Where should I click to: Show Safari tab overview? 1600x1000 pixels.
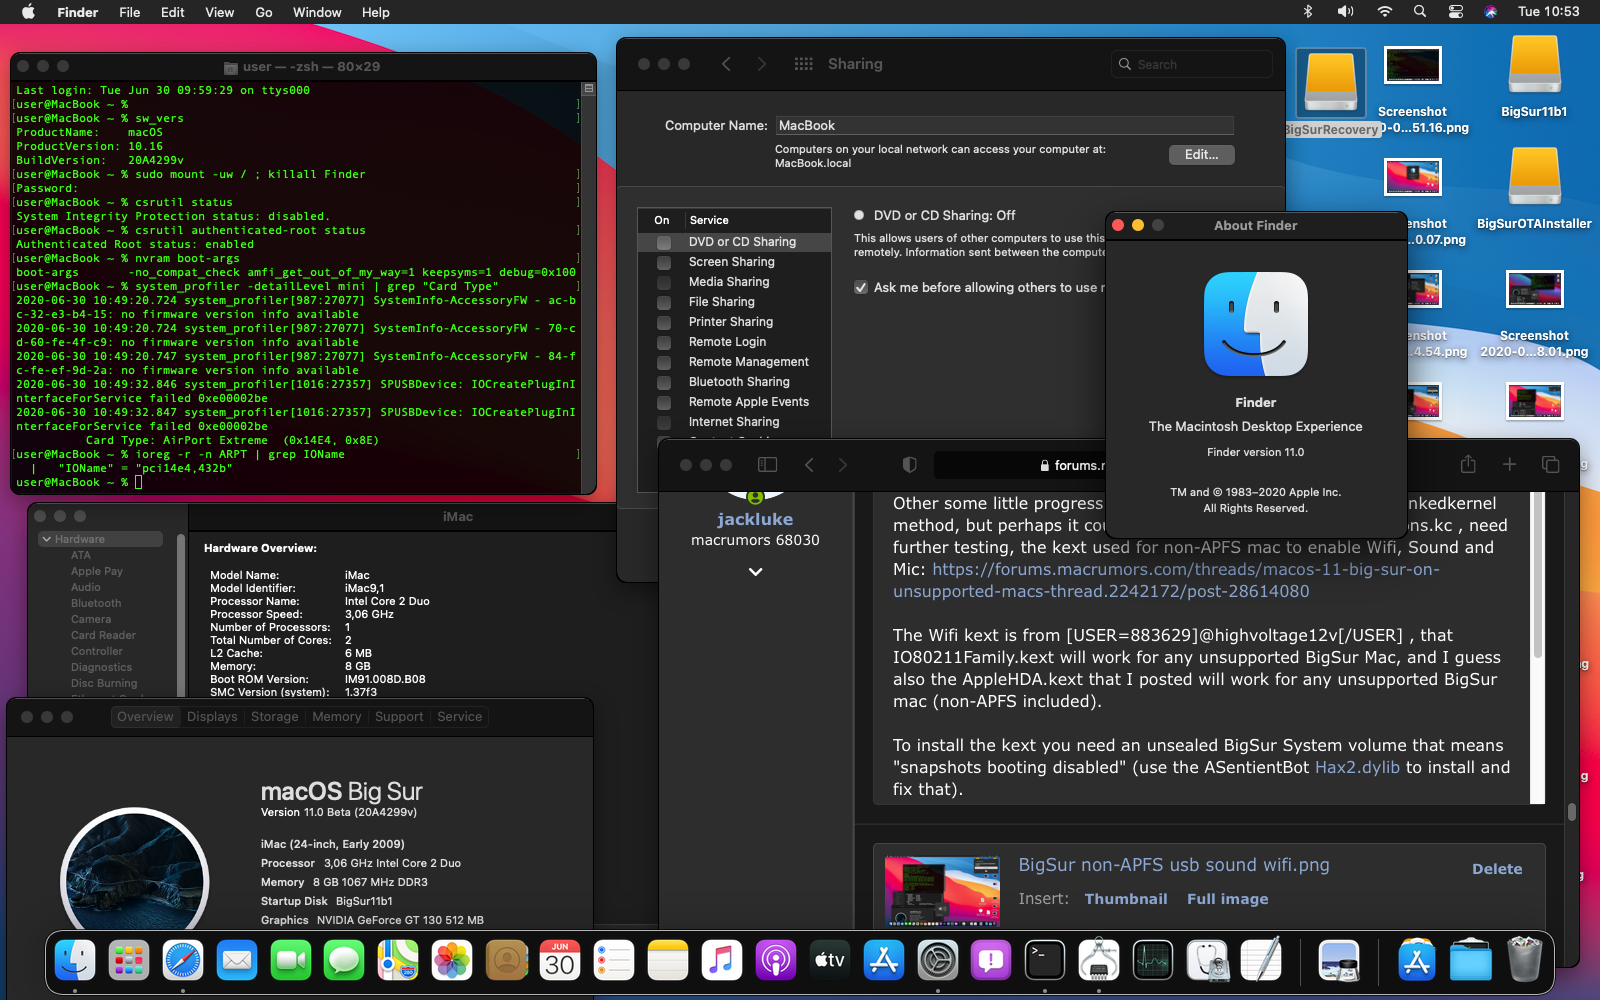[1550, 464]
